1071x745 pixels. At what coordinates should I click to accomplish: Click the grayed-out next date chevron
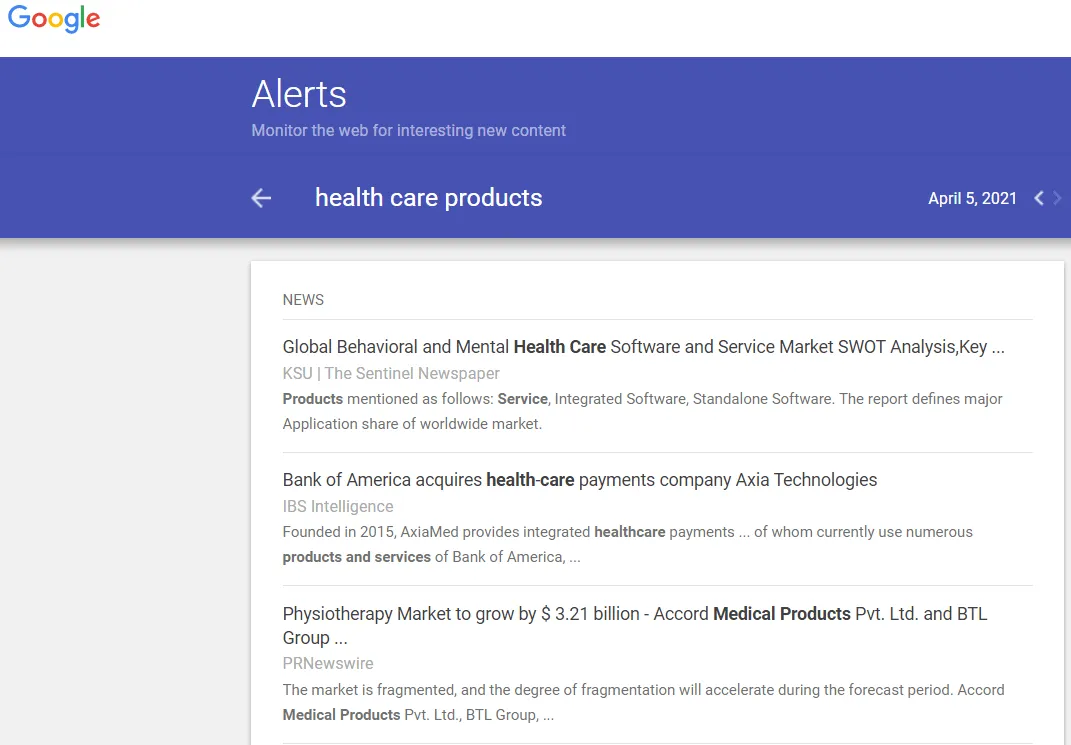(x=1058, y=198)
